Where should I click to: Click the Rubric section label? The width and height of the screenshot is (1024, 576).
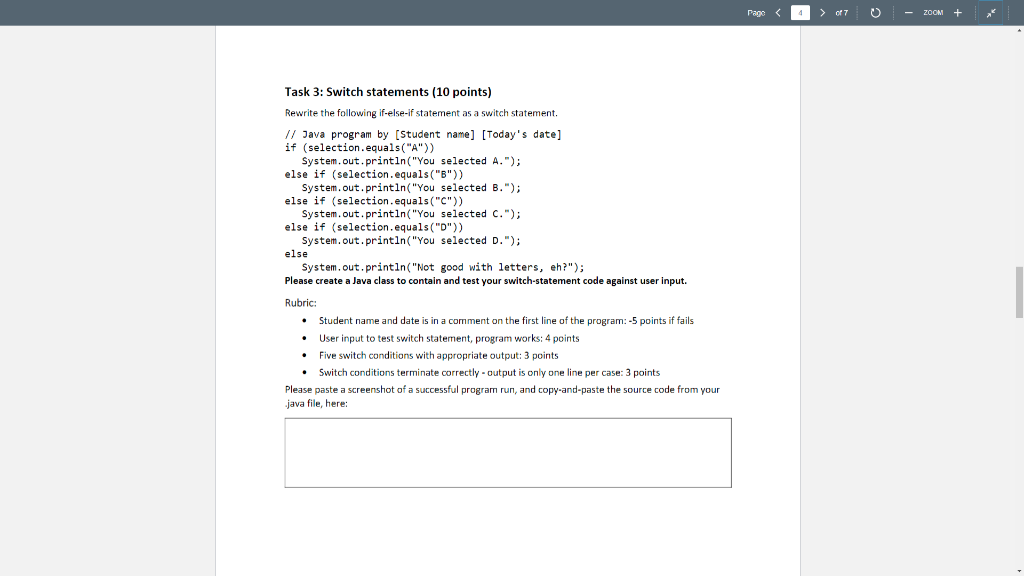(299, 302)
